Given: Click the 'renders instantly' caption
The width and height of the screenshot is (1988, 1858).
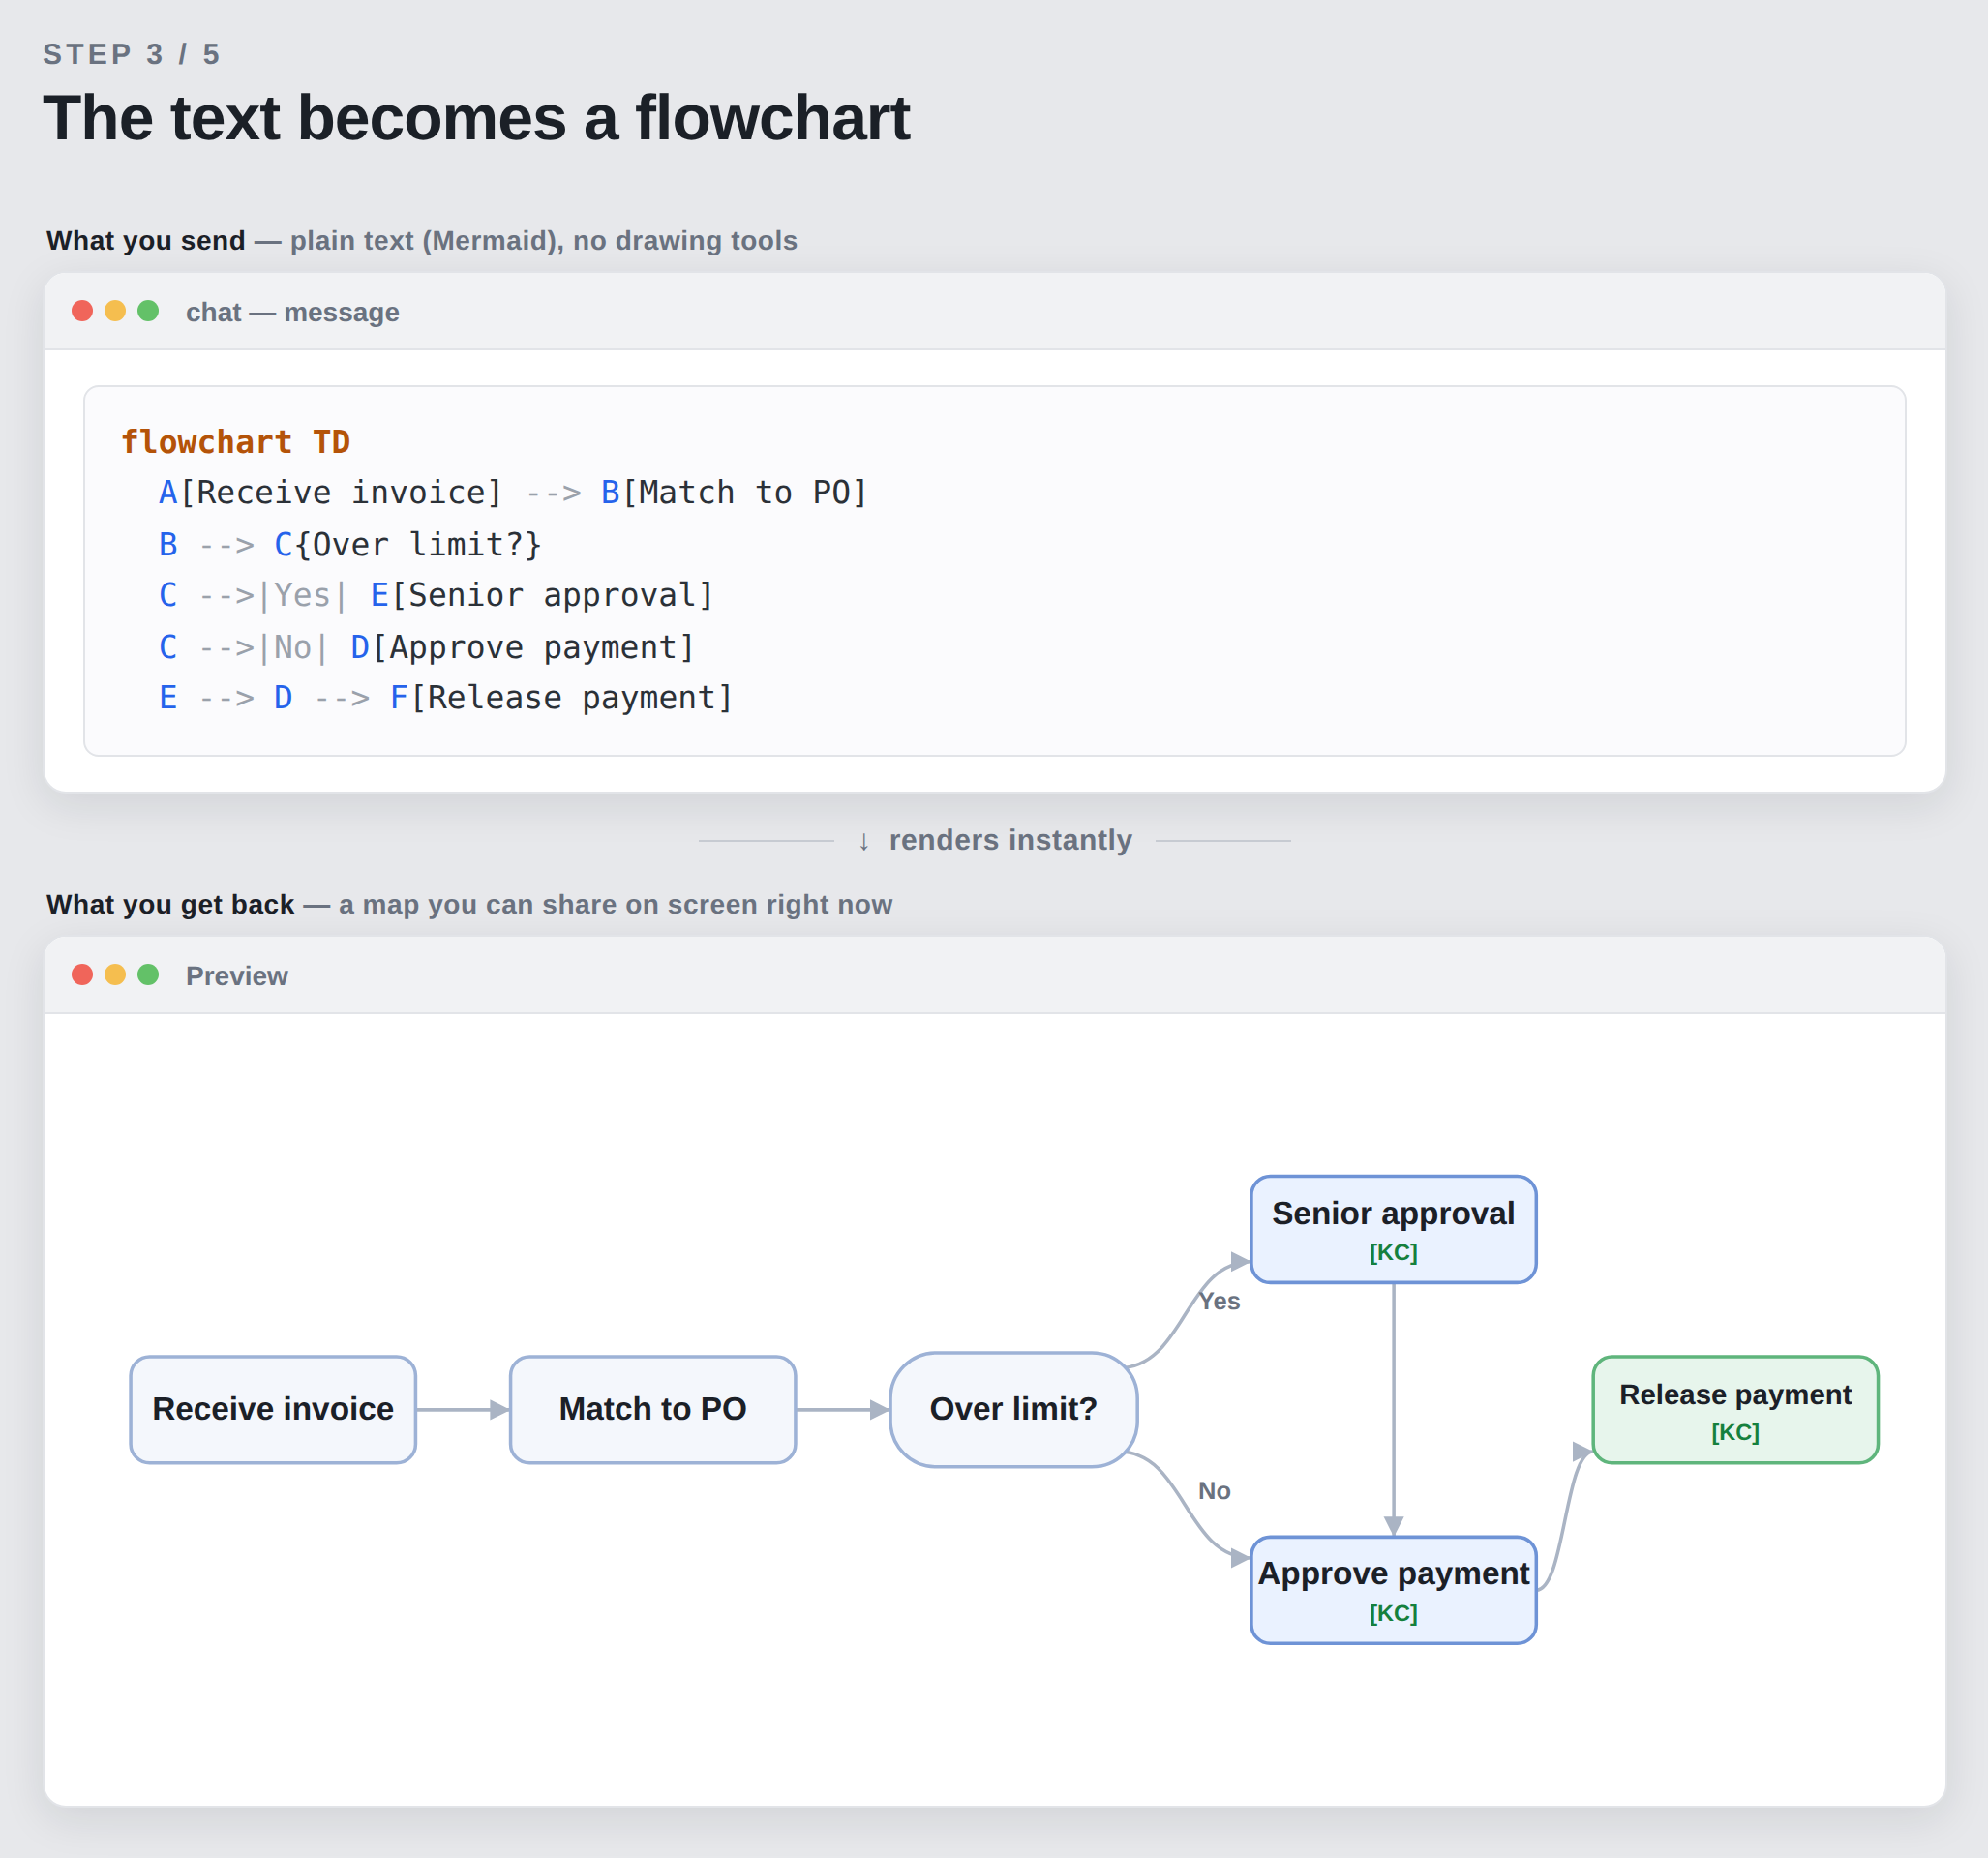Looking at the screenshot, I should pos(1010,840).
